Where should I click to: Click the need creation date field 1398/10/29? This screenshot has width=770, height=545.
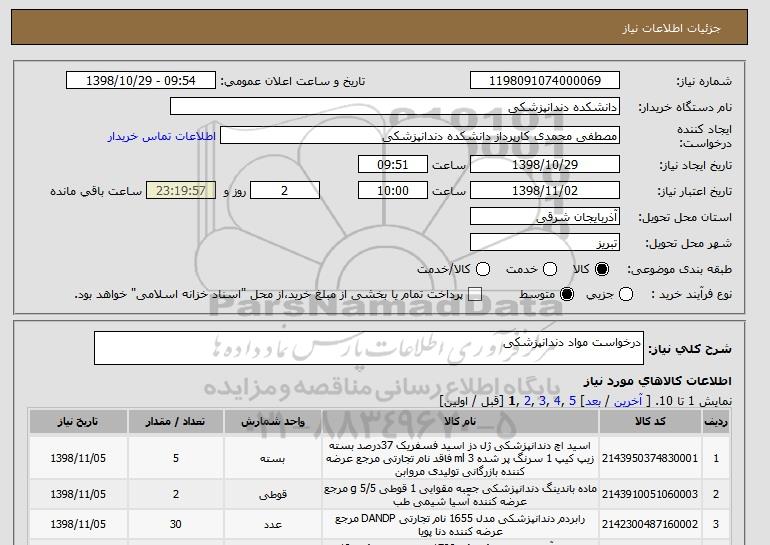(x=545, y=164)
